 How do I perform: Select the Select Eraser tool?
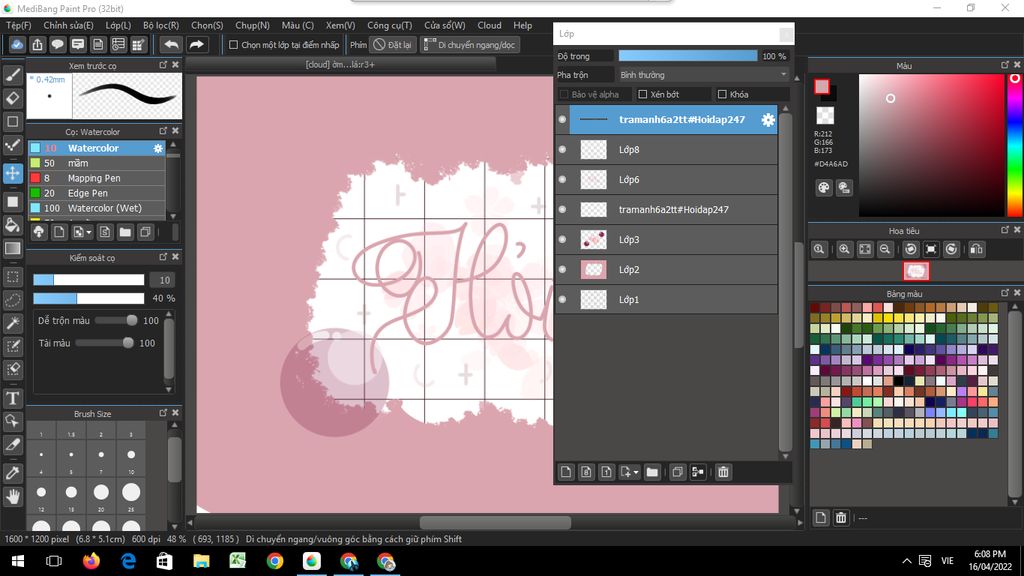(x=12, y=370)
